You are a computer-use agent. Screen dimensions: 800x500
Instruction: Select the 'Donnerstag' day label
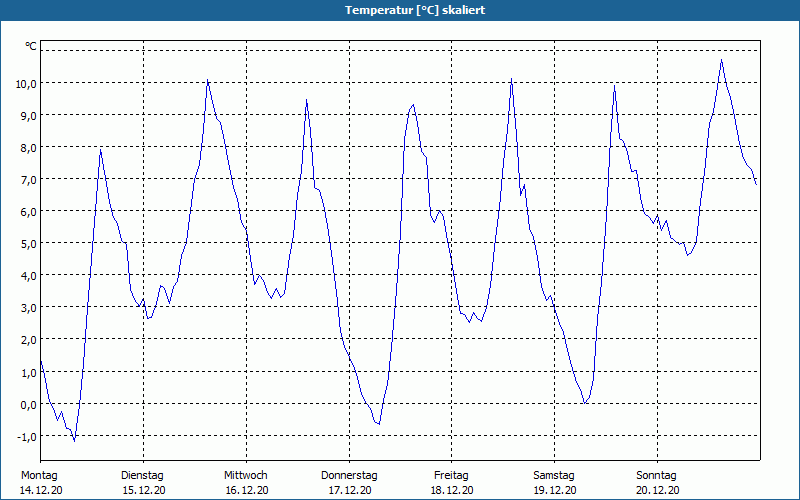tap(349, 476)
